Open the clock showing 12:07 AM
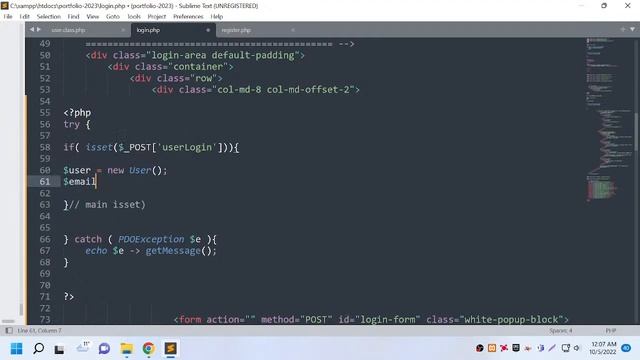640x360 pixels. (x=603, y=348)
